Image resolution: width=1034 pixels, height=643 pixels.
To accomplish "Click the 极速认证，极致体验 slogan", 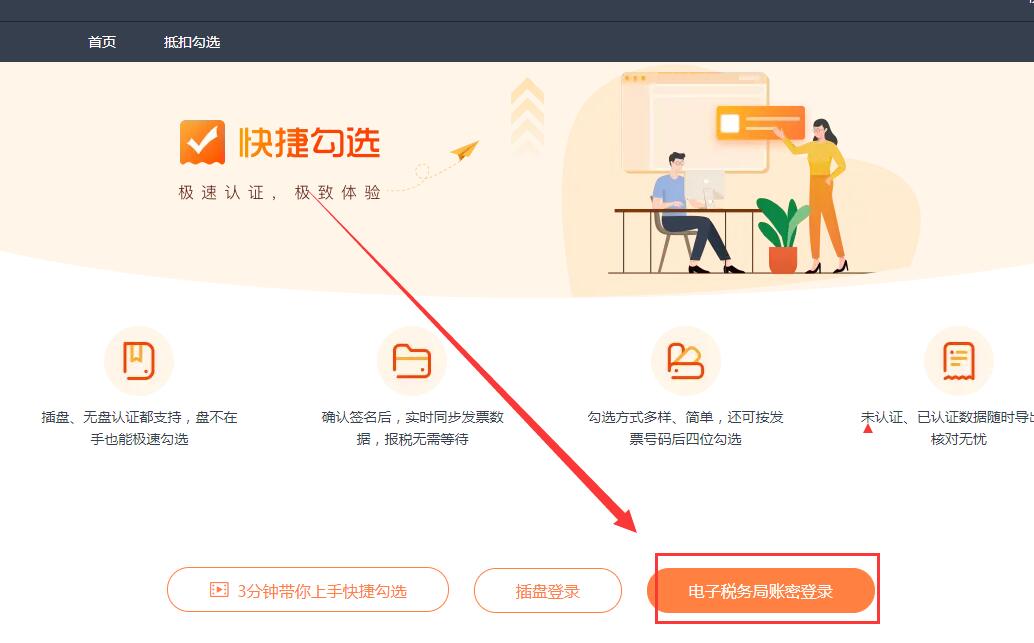I will click(x=280, y=193).
